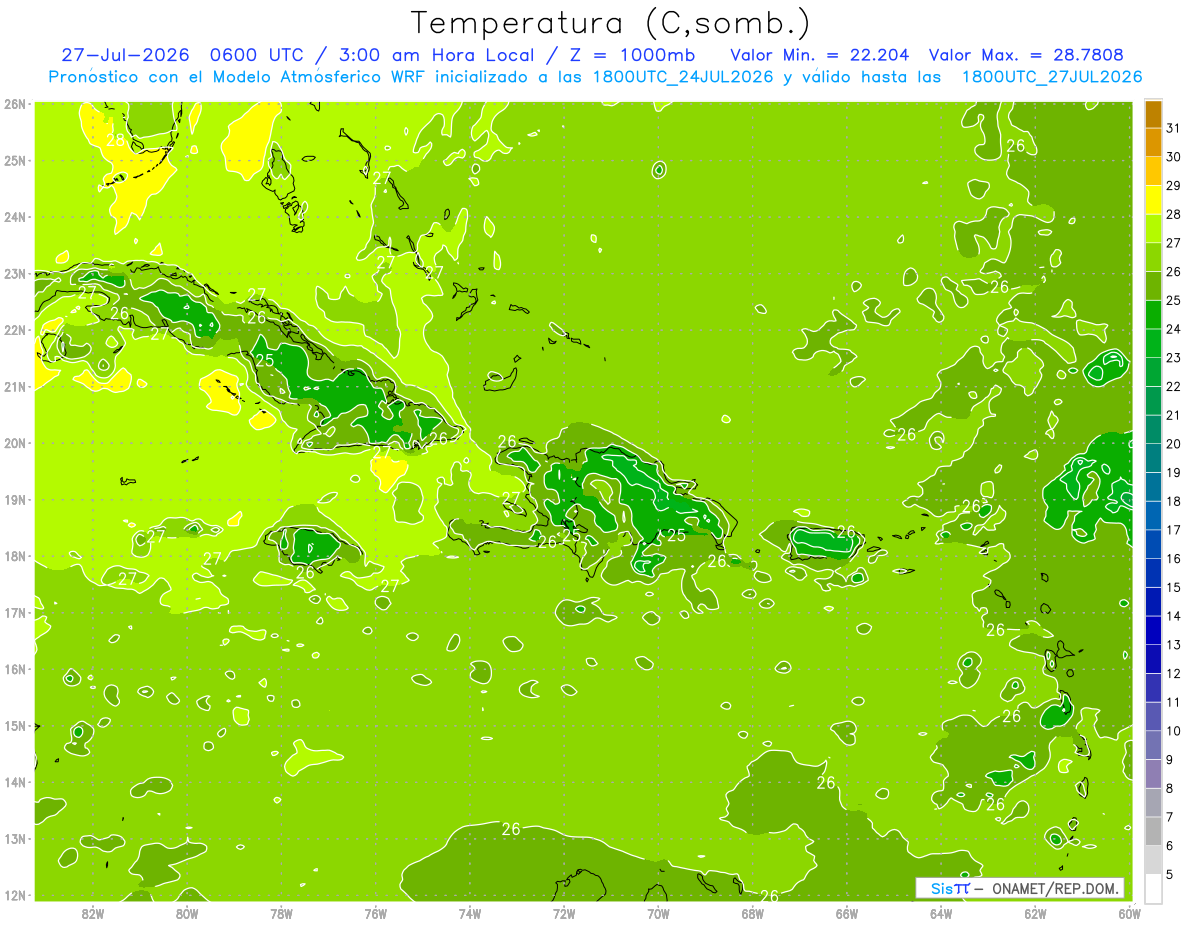This screenshot has width=1200, height=927.
Task: Click the '20N' latitude axis label
Action: tap(15, 443)
